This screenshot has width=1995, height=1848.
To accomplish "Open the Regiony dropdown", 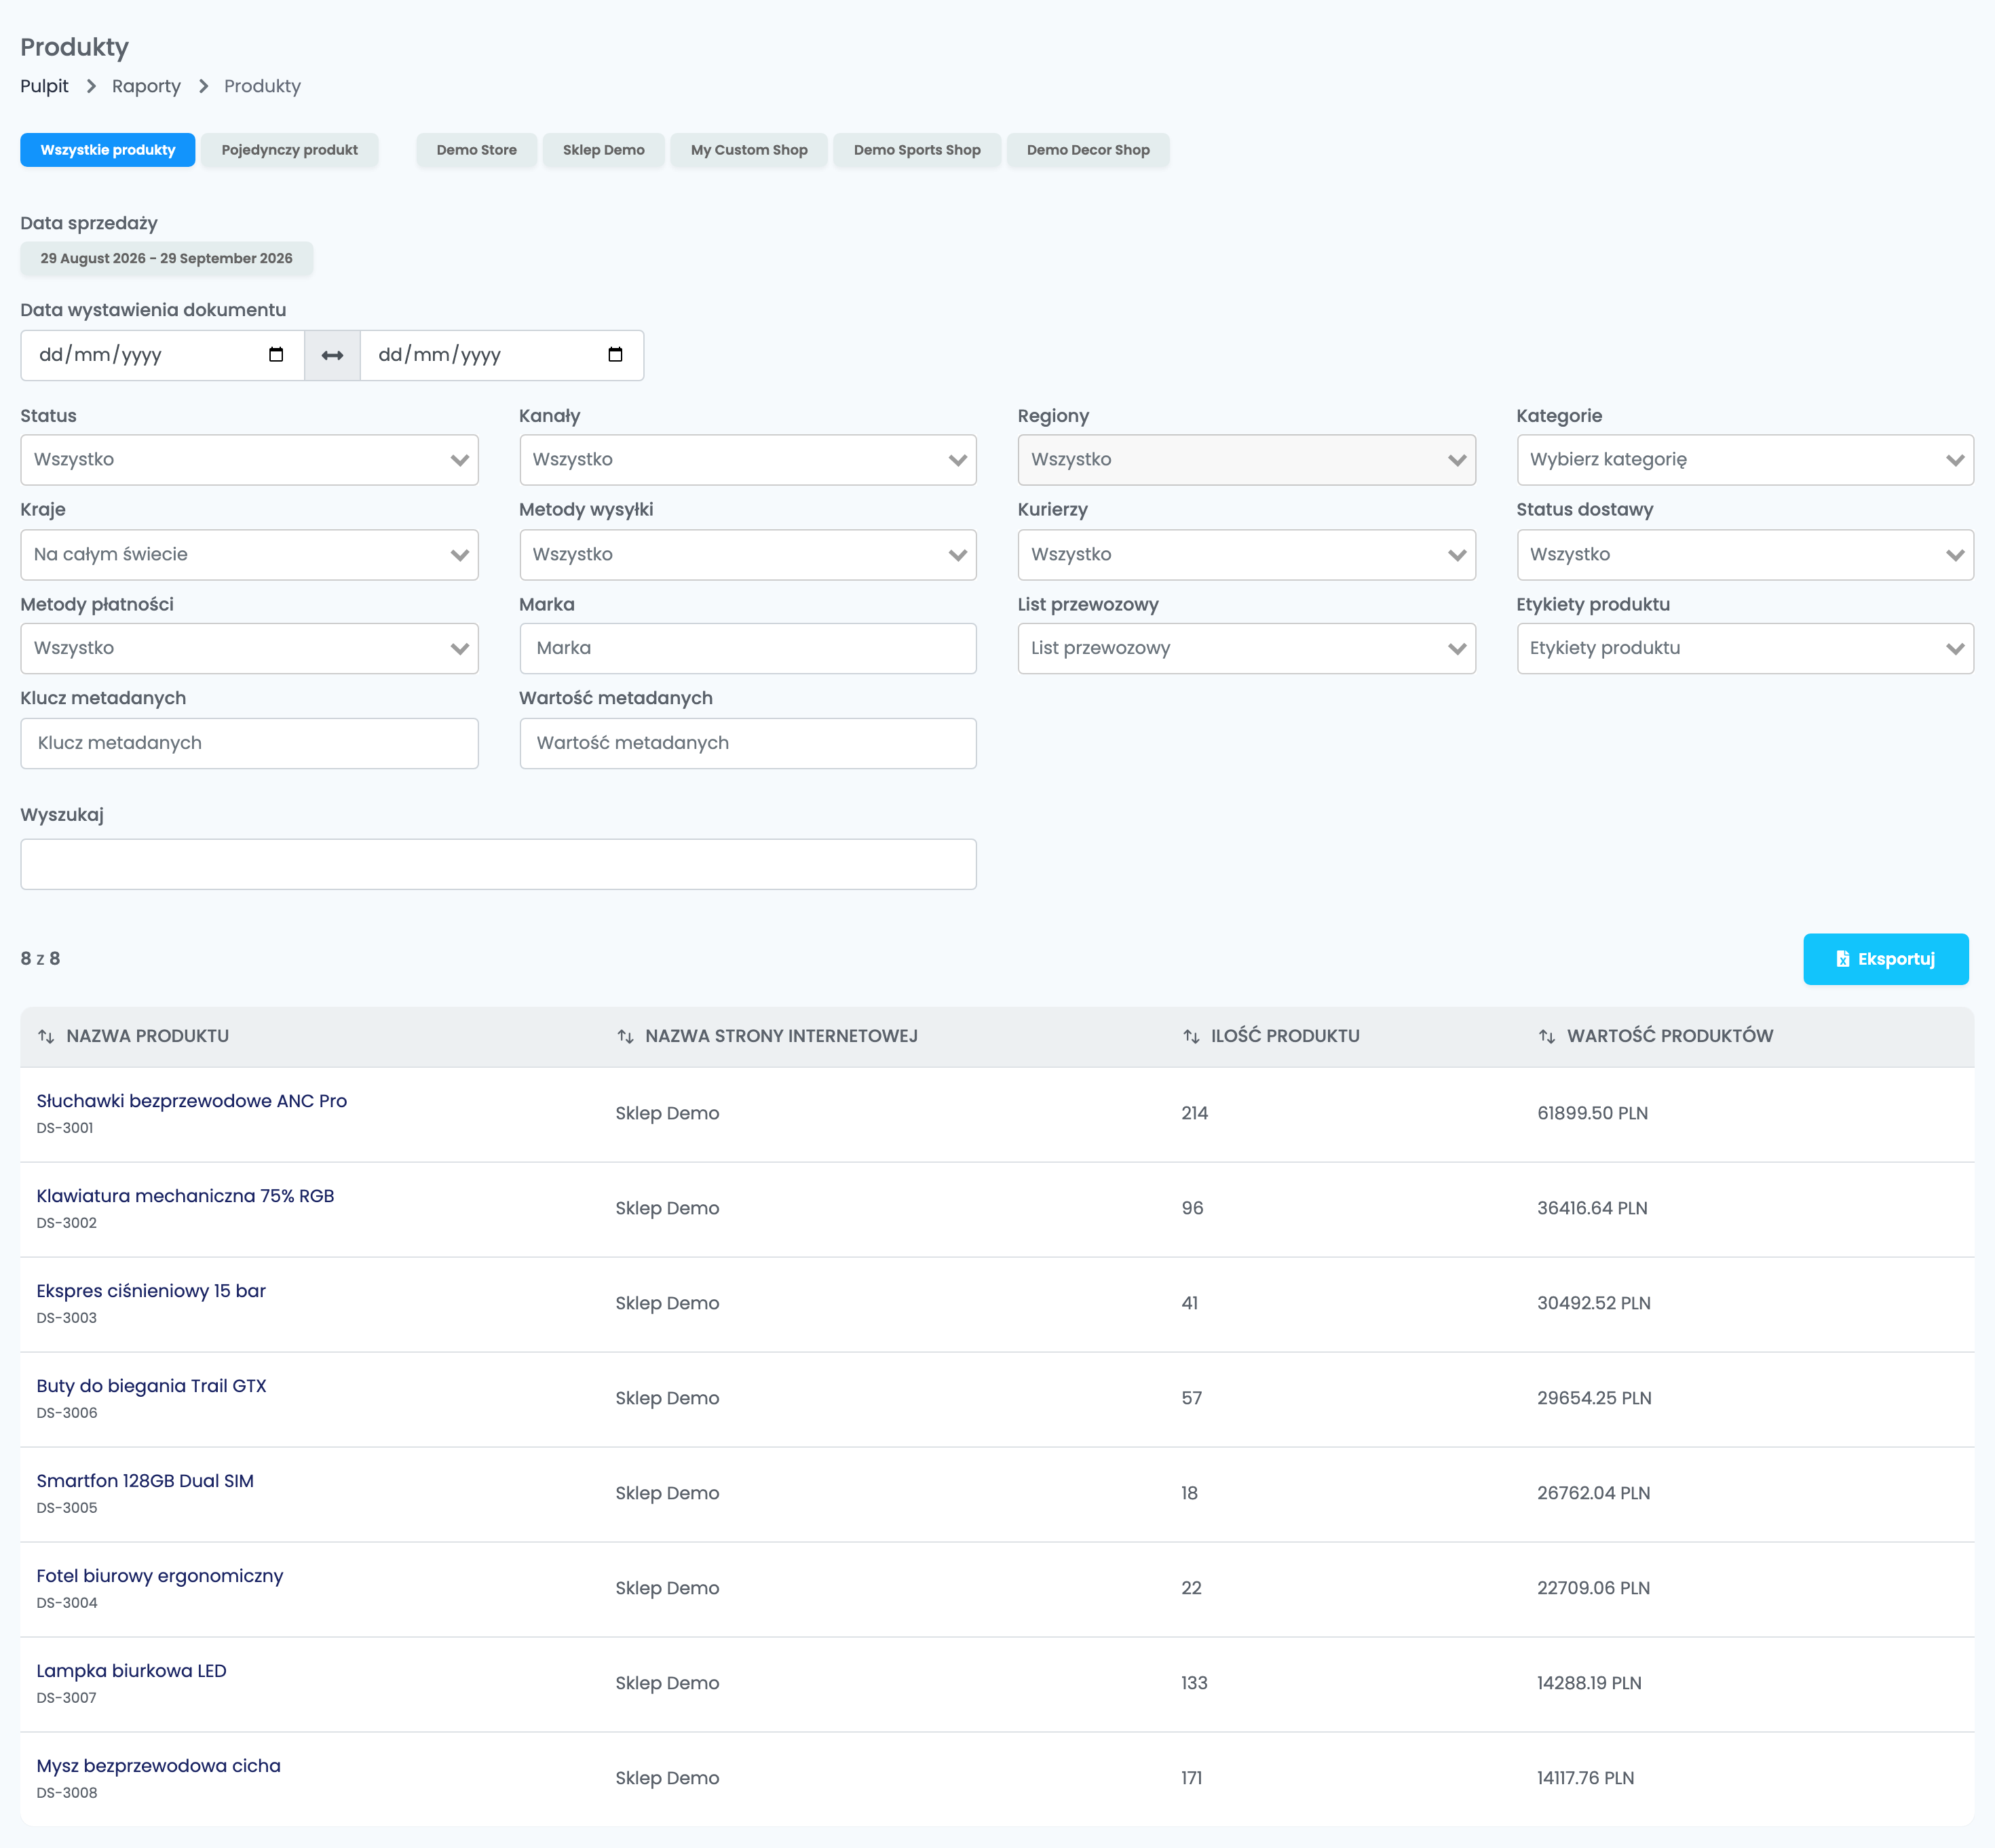I will pos(1246,460).
